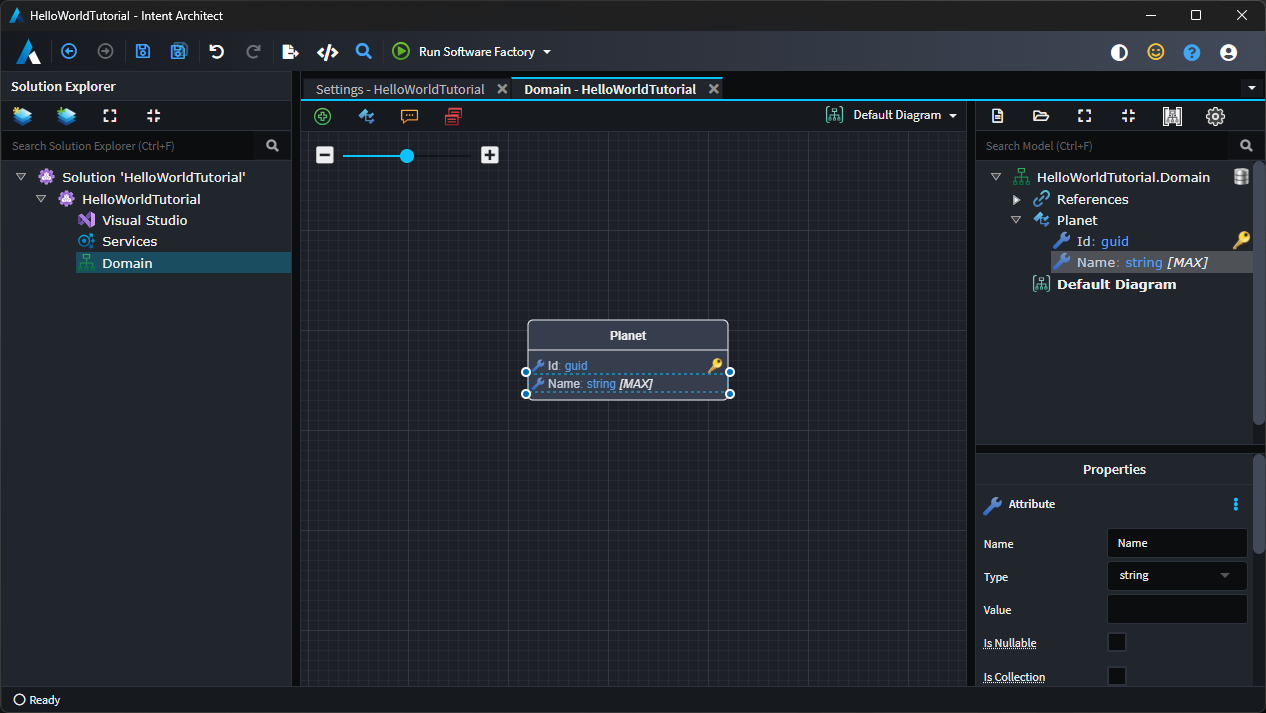Expand the References node
The image size is (1266, 713).
pos(1017,199)
